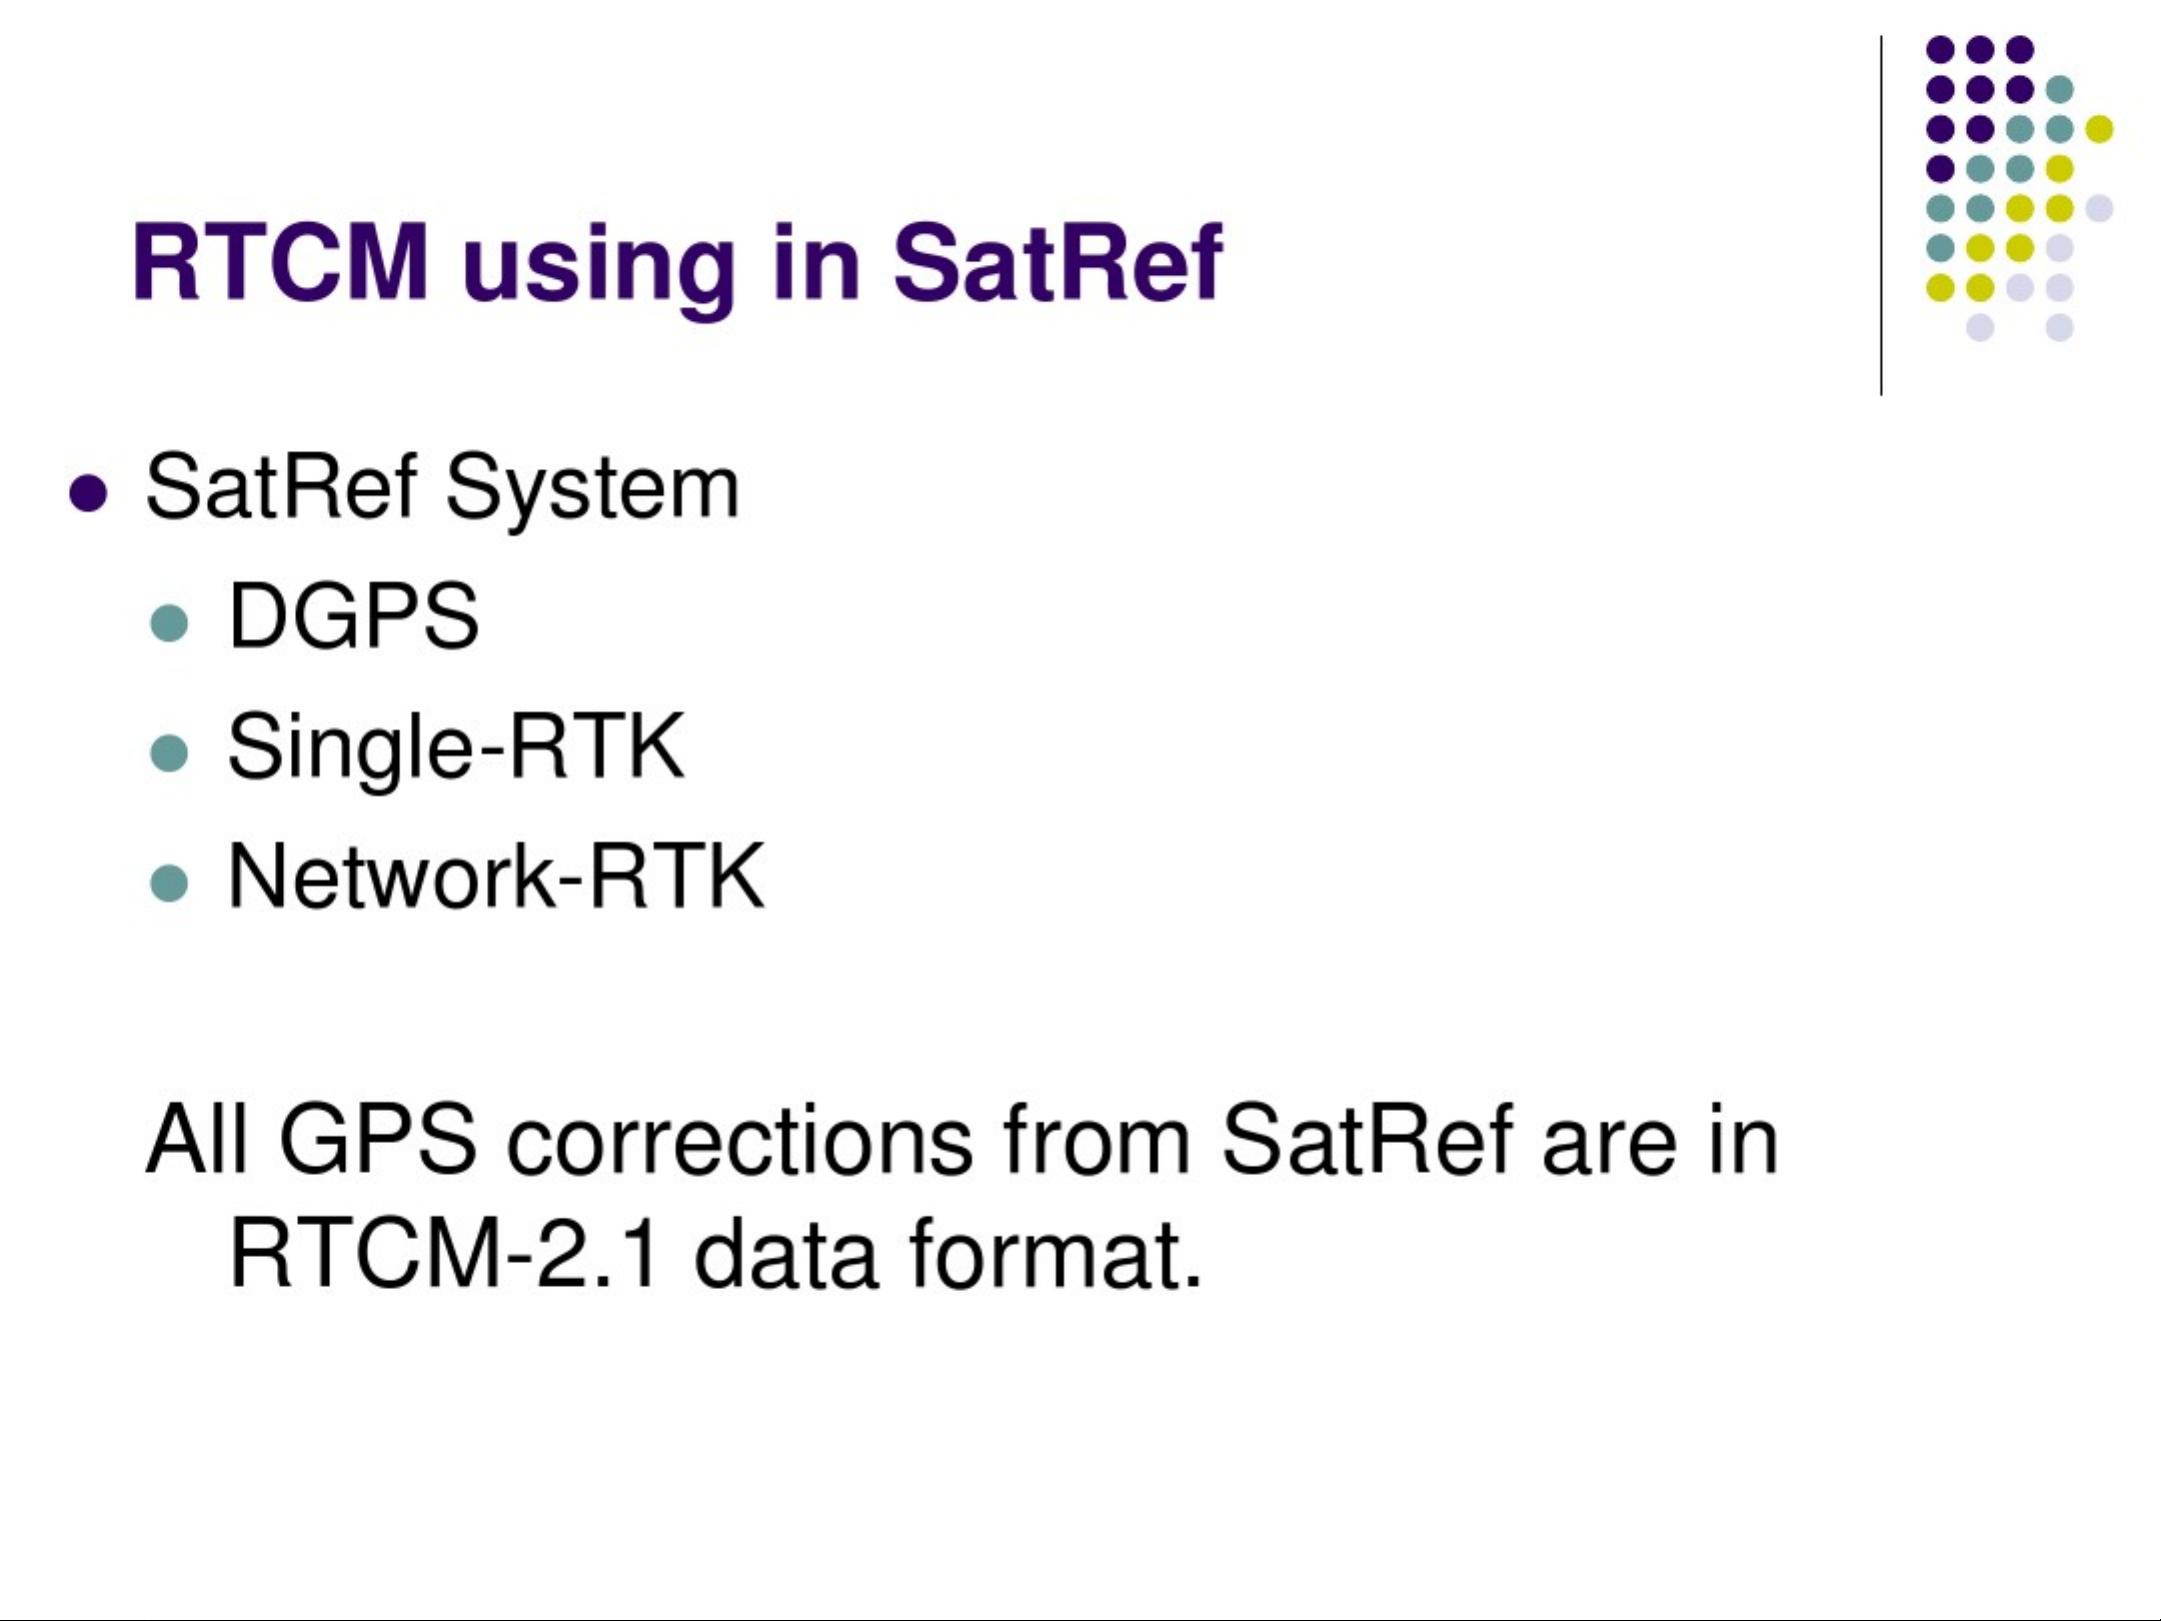Viewport: 2161px width, 1621px height.
Task: Click the teal bullet next to Network-RTK
Action: (x=169, y=882)
